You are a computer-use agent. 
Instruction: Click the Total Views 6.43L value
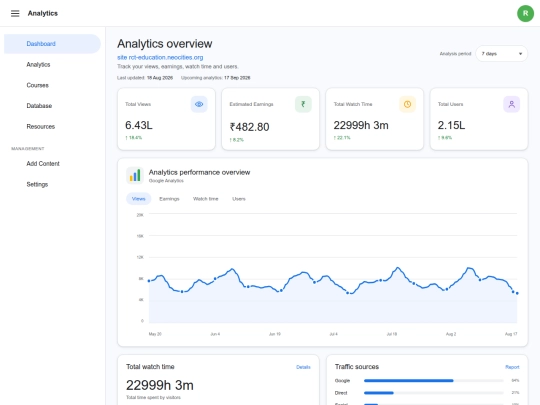[x=139, y=125]
